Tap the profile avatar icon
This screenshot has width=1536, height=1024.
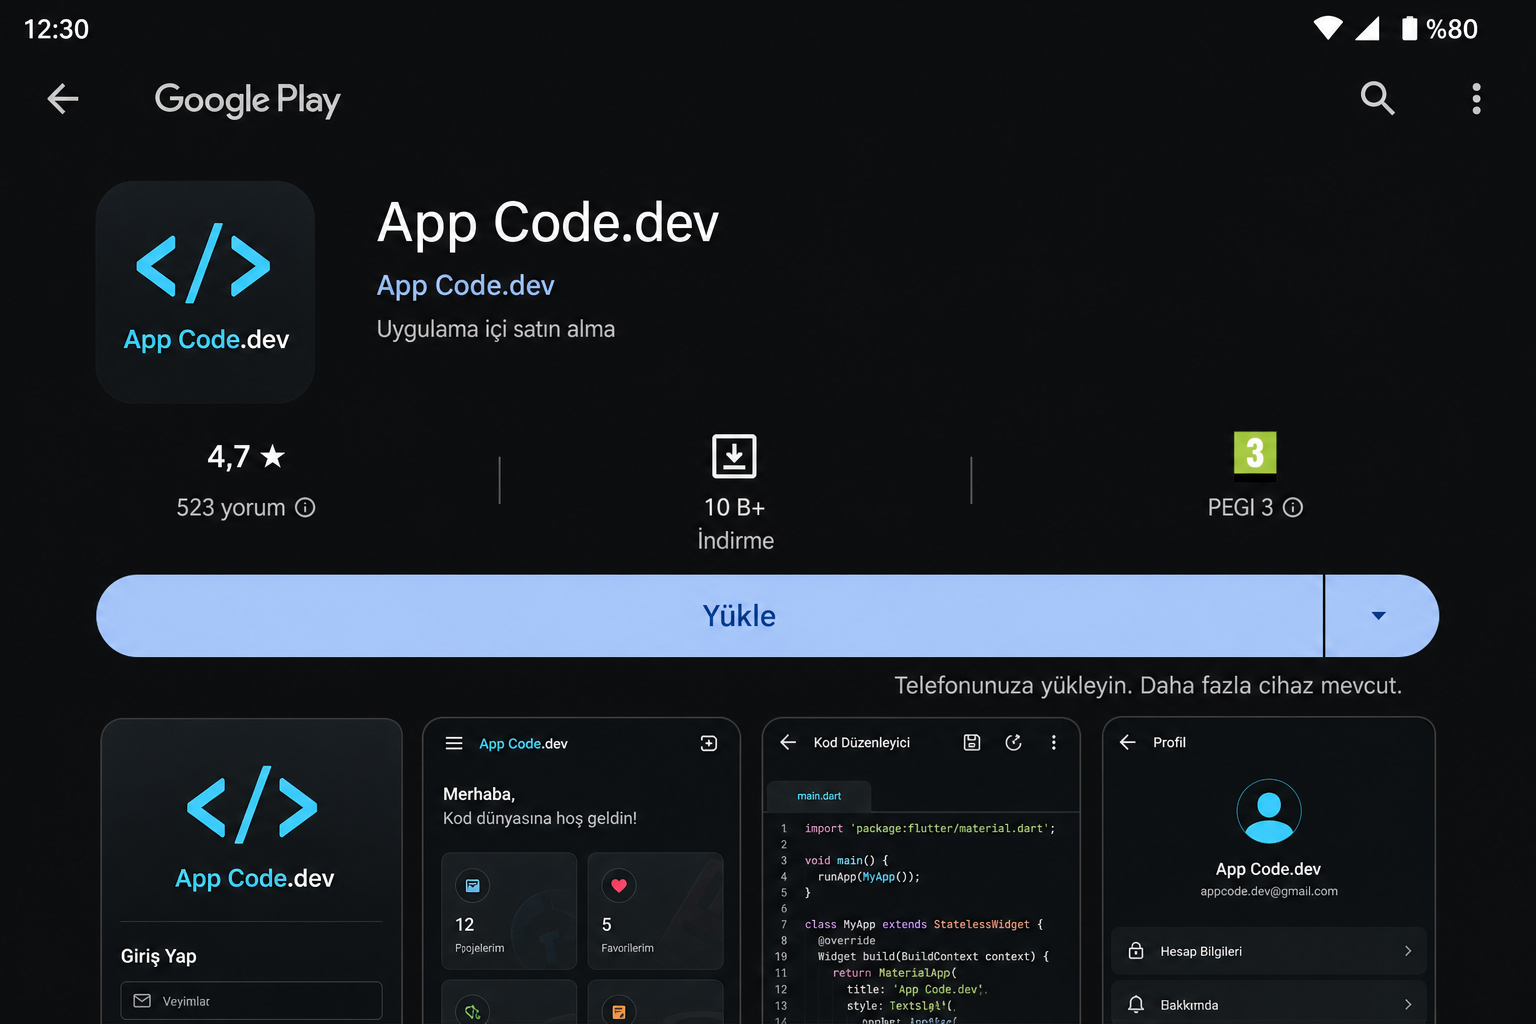coord(1269,811)
